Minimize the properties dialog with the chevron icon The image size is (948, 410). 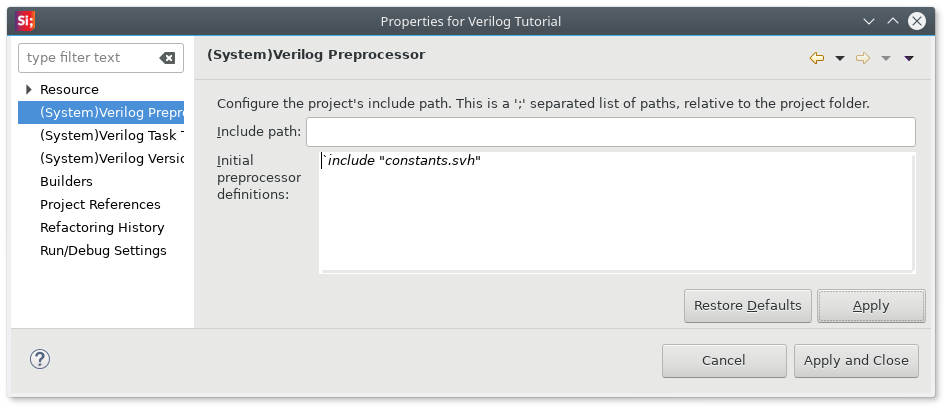pos(869,21)
